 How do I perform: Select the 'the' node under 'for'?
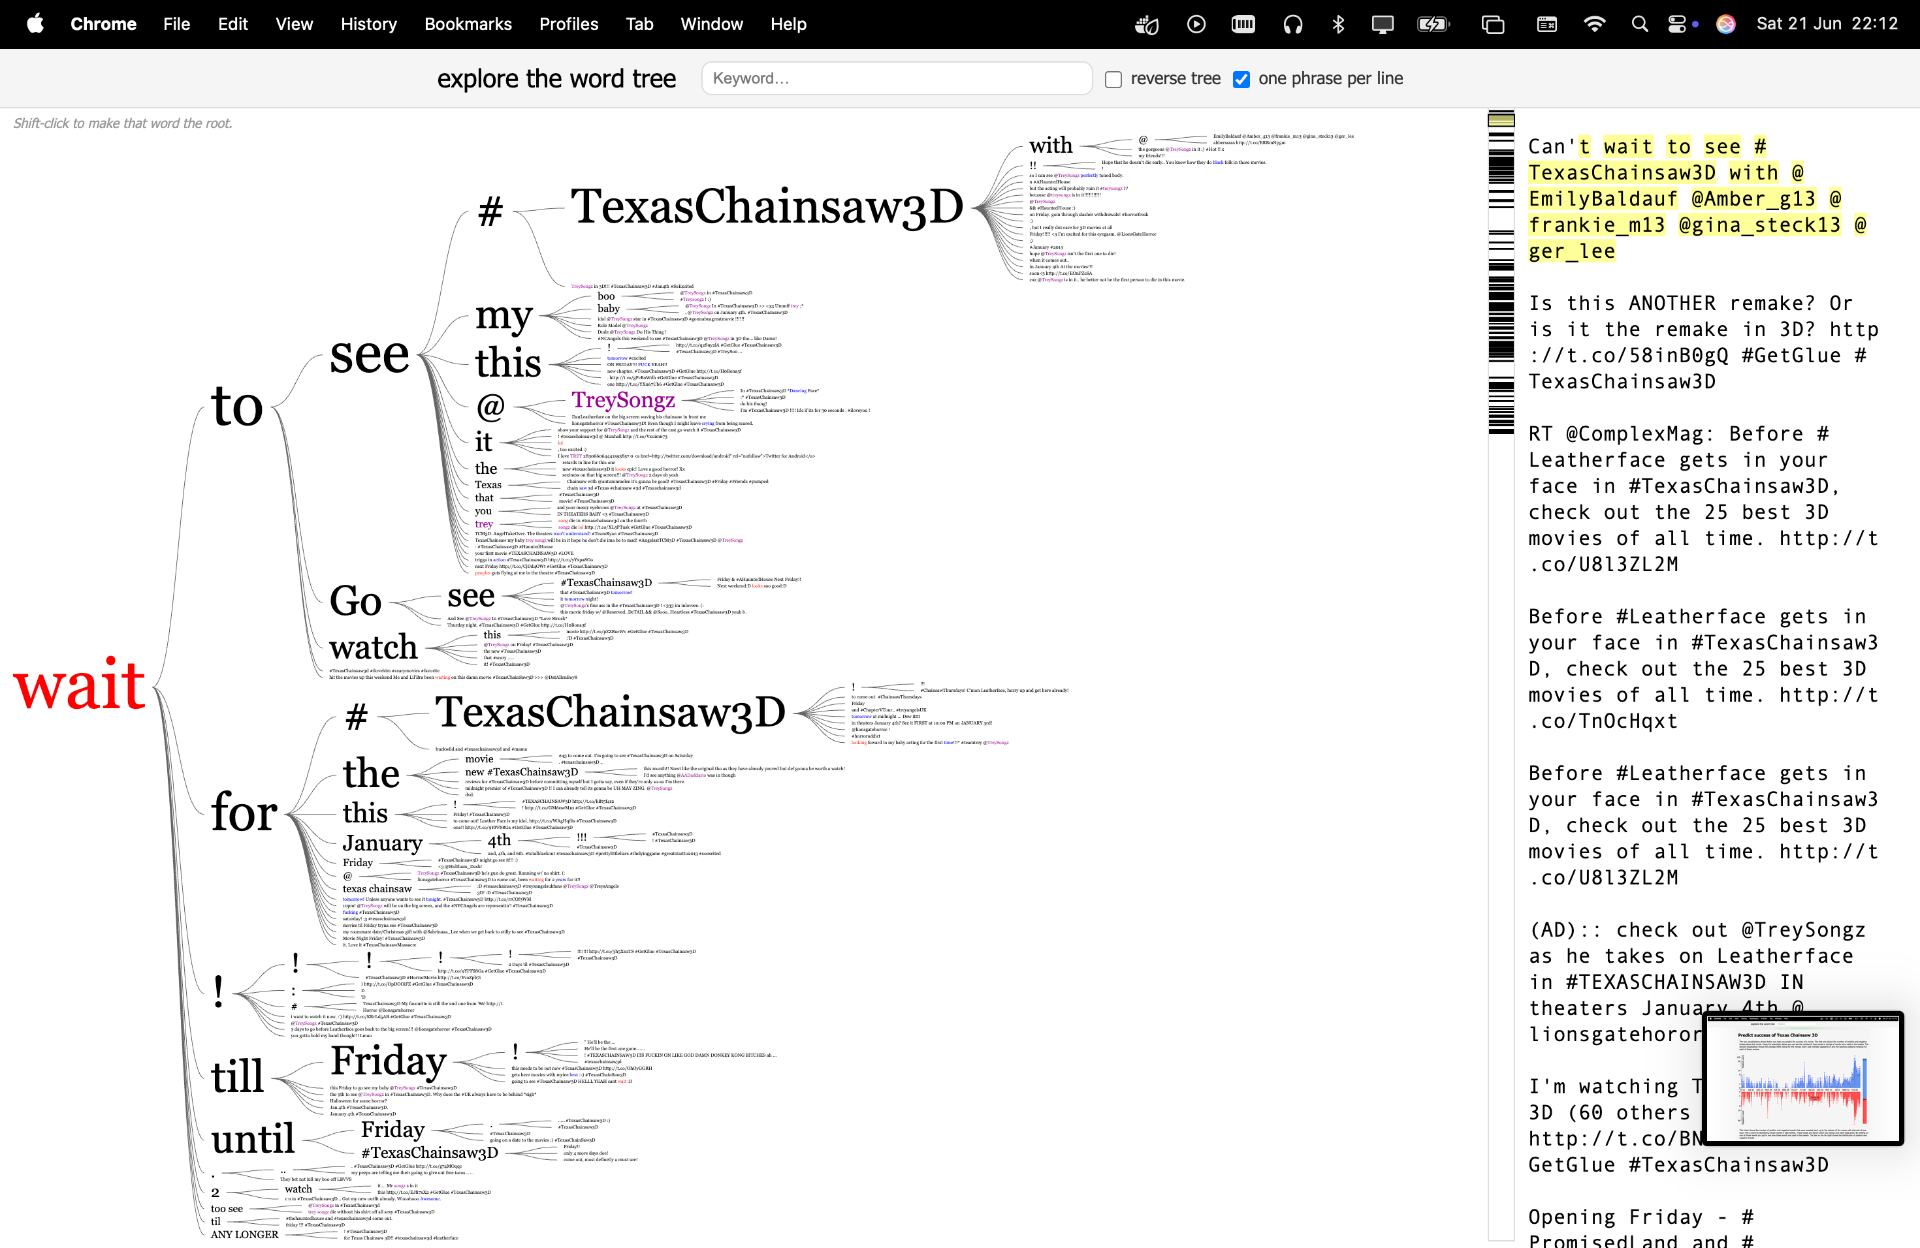click(x=371, y=773)
